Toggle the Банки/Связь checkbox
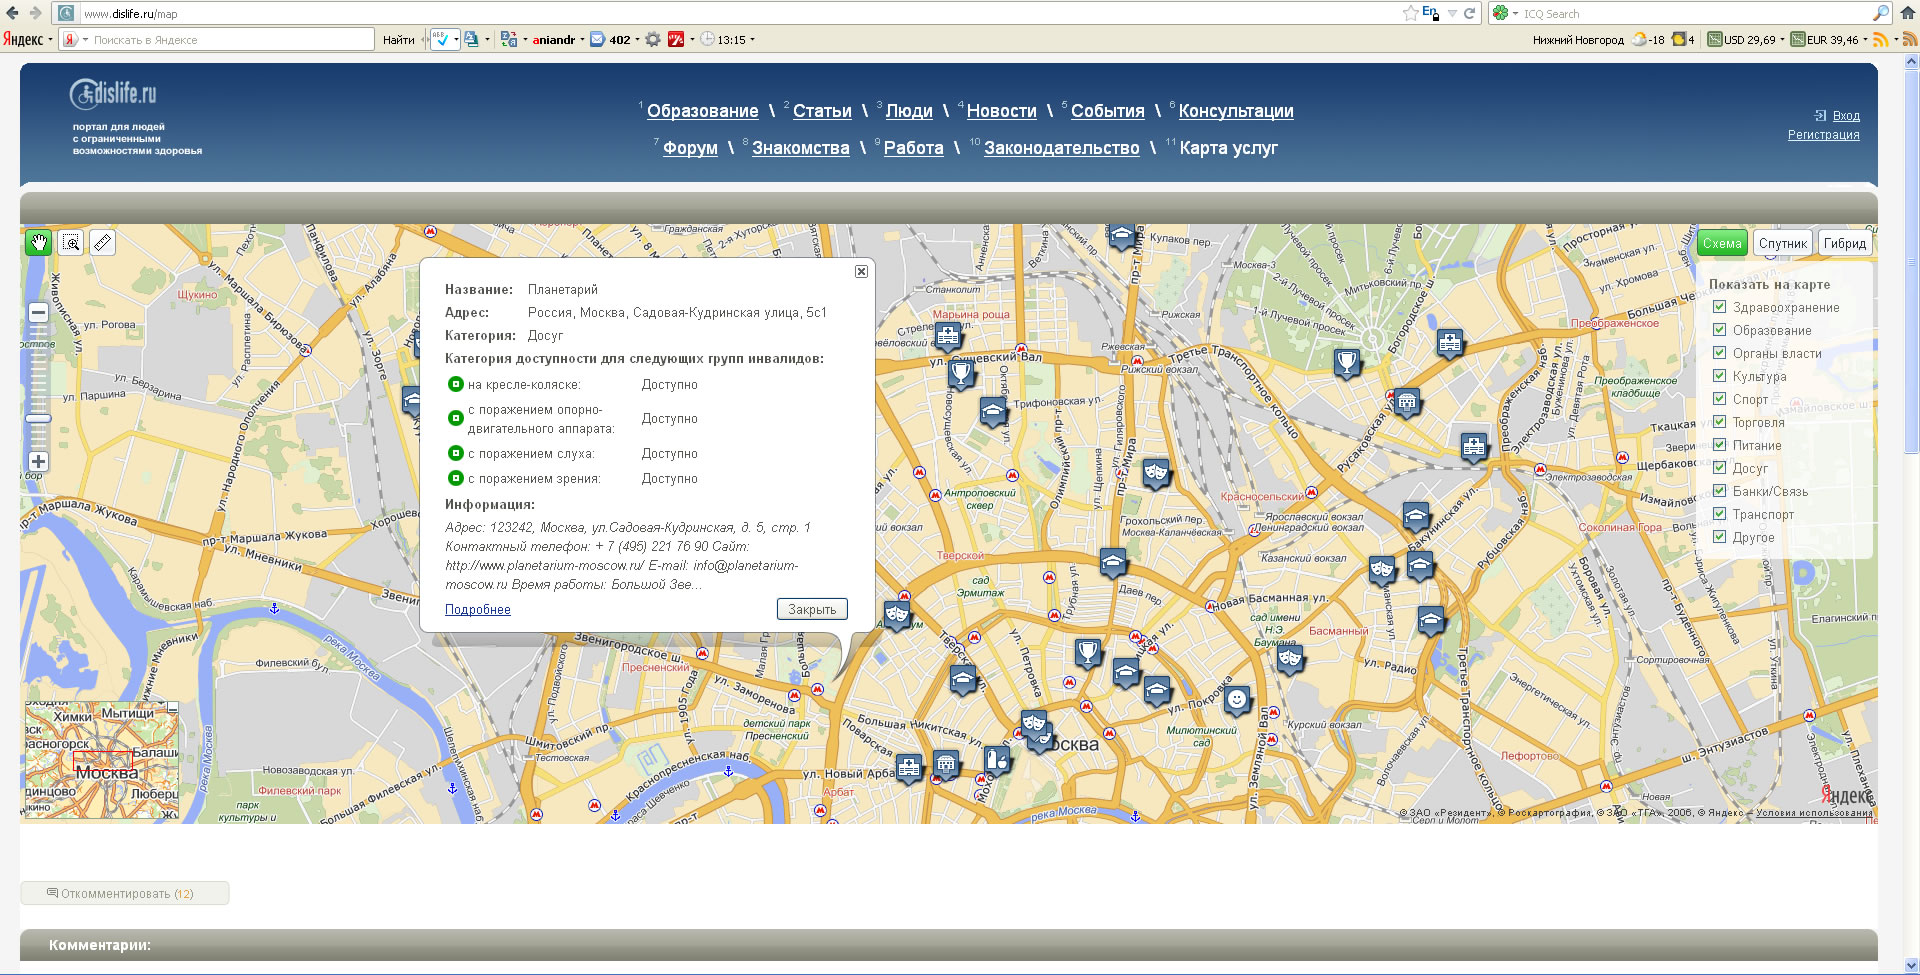Viewport: 1920px width, 975px height. click(x=1720, y=491)
